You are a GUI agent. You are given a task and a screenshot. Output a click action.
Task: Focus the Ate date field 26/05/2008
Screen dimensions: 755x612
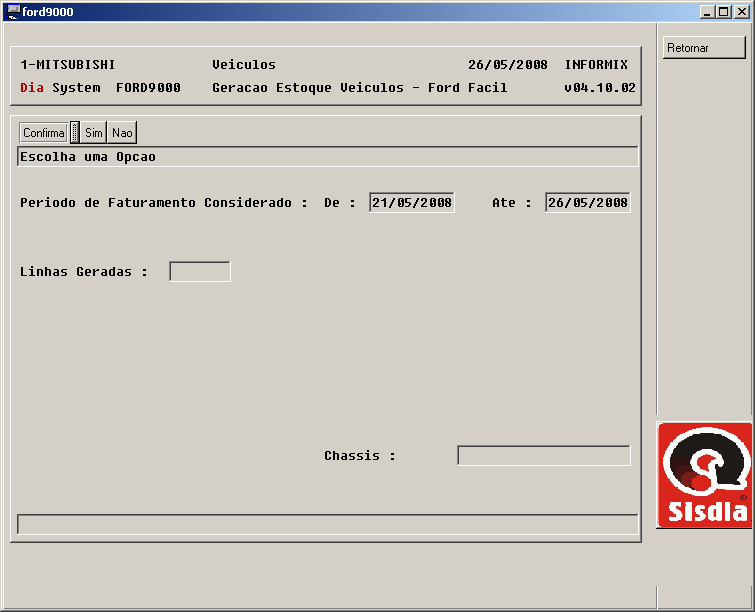point(587,202)
